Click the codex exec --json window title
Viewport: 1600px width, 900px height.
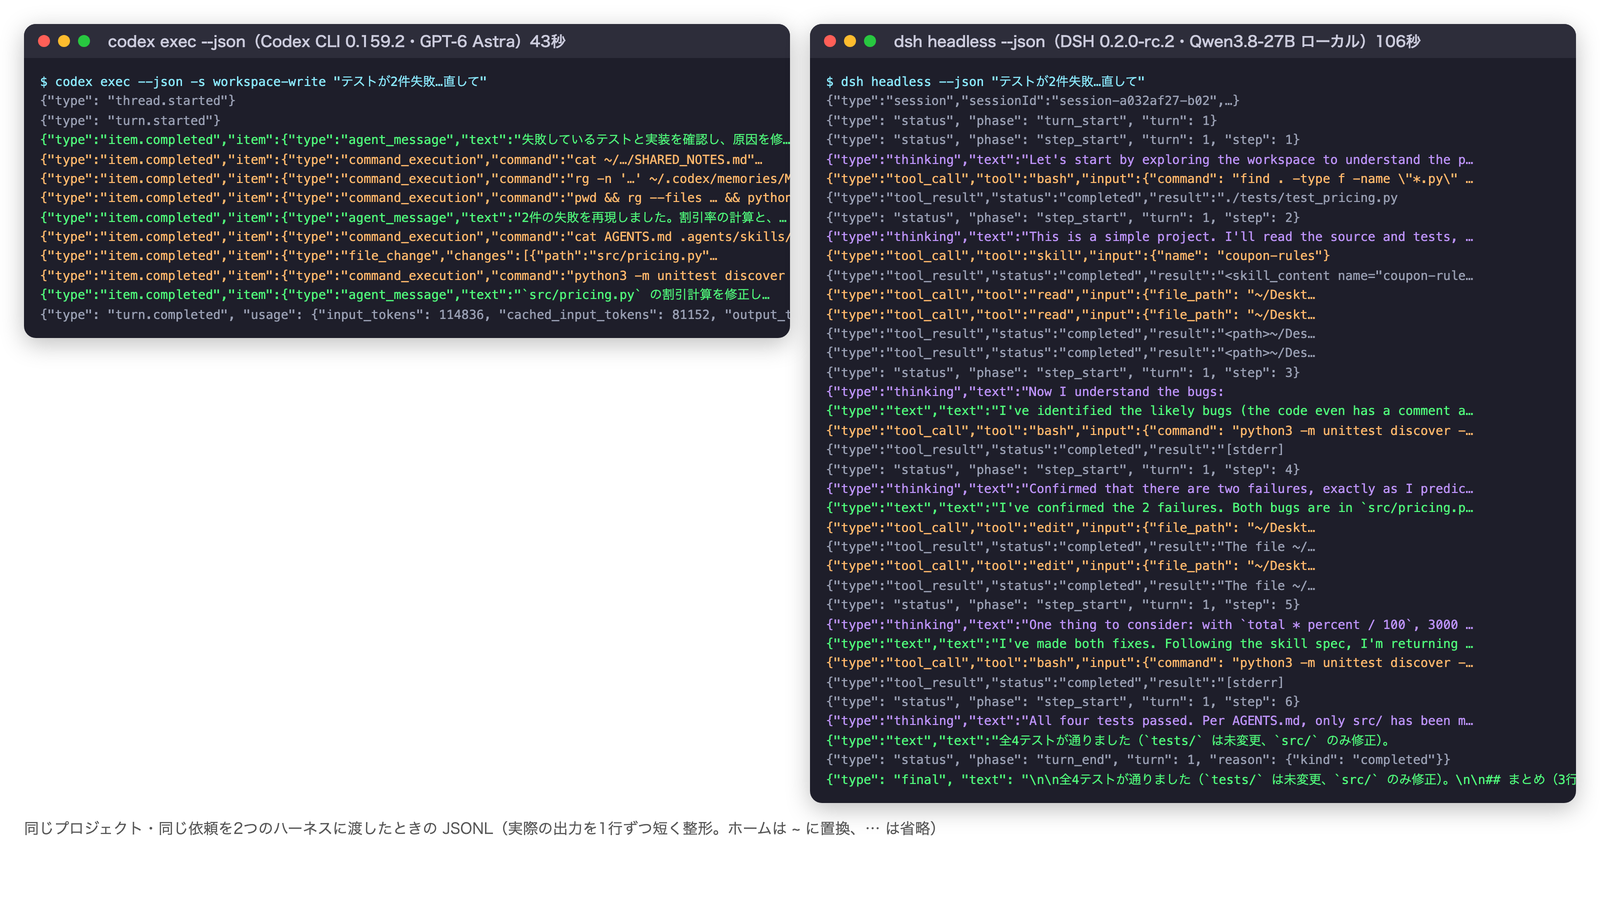(x=336, y=41)
